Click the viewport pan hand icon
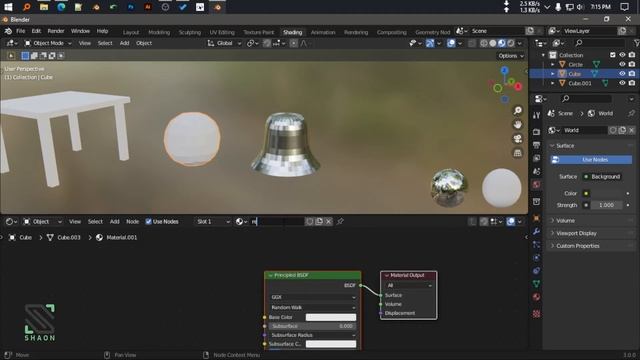Image resolution: width=640 pixels, height=360 pixels. [518, 124]
